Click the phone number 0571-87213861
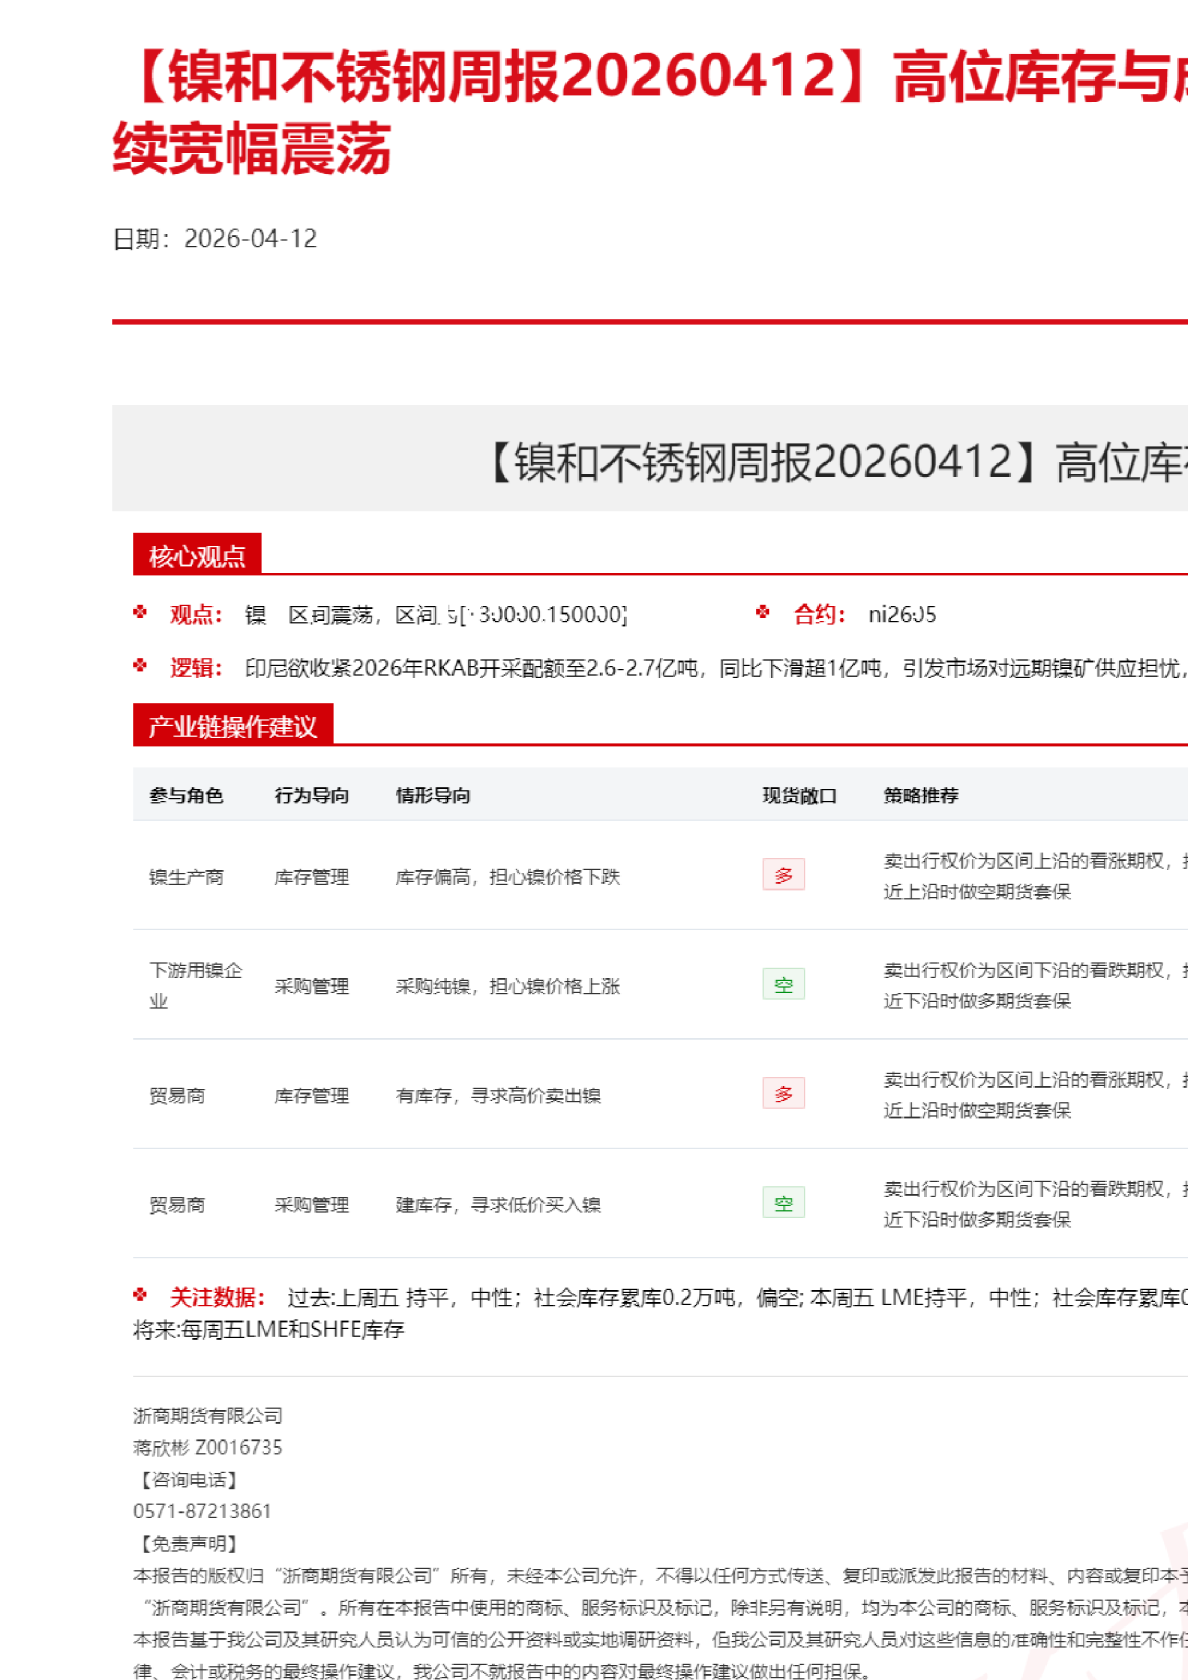Screen dimensions: 1188x1680 [x=202, y=1511]
